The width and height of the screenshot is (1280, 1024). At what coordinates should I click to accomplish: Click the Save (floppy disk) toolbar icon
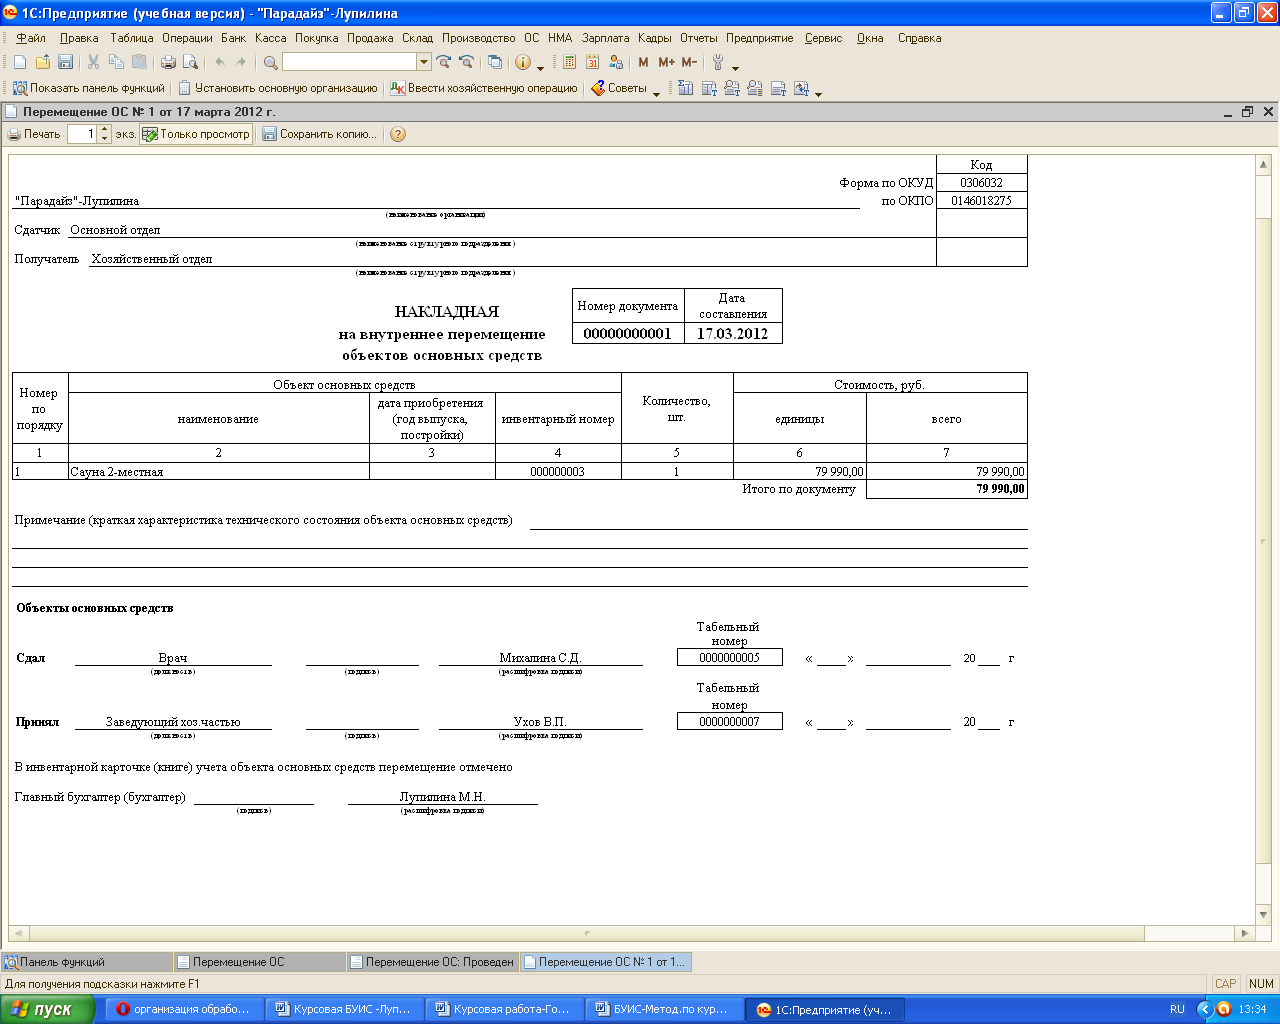(65, 62)
